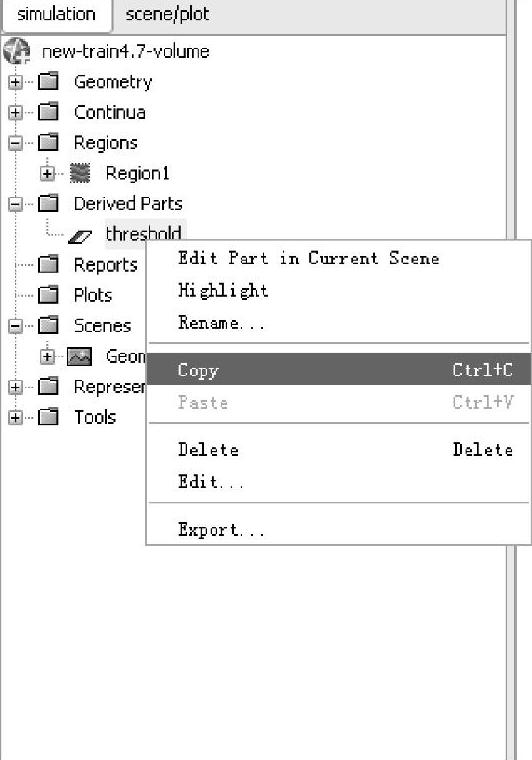The height and width of the screenshot is (760, 532).
Task: Select Export... from the context menu
Action: (x=222, y=529)
